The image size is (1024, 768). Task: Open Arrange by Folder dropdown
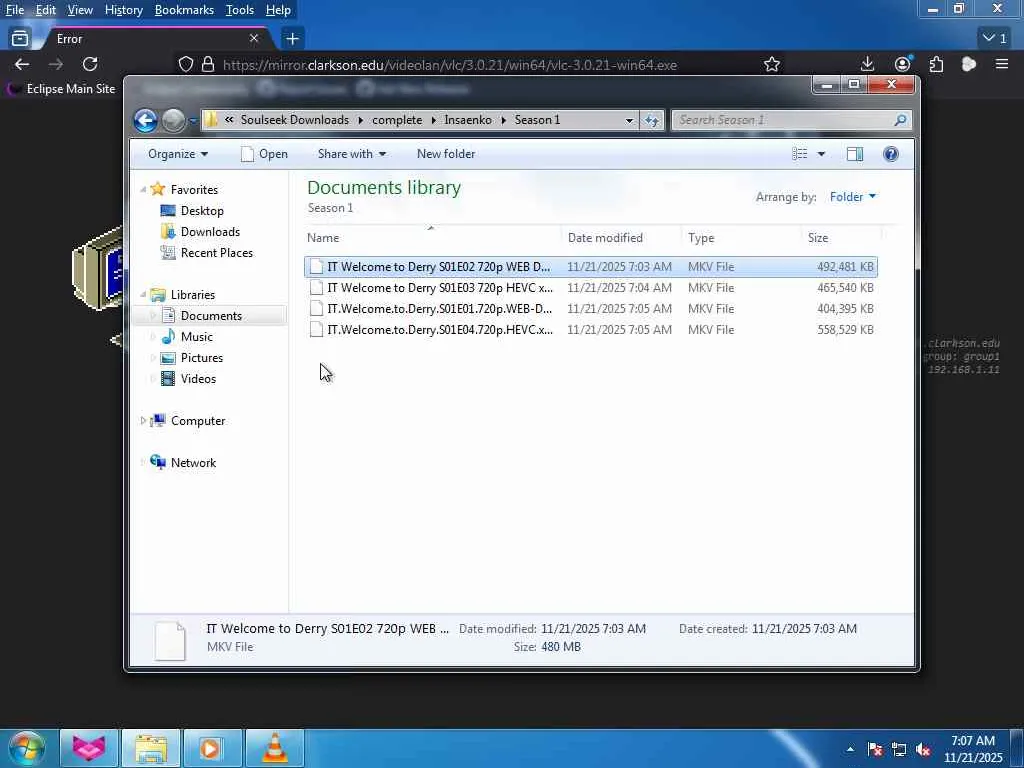click(x=852, y=197)
